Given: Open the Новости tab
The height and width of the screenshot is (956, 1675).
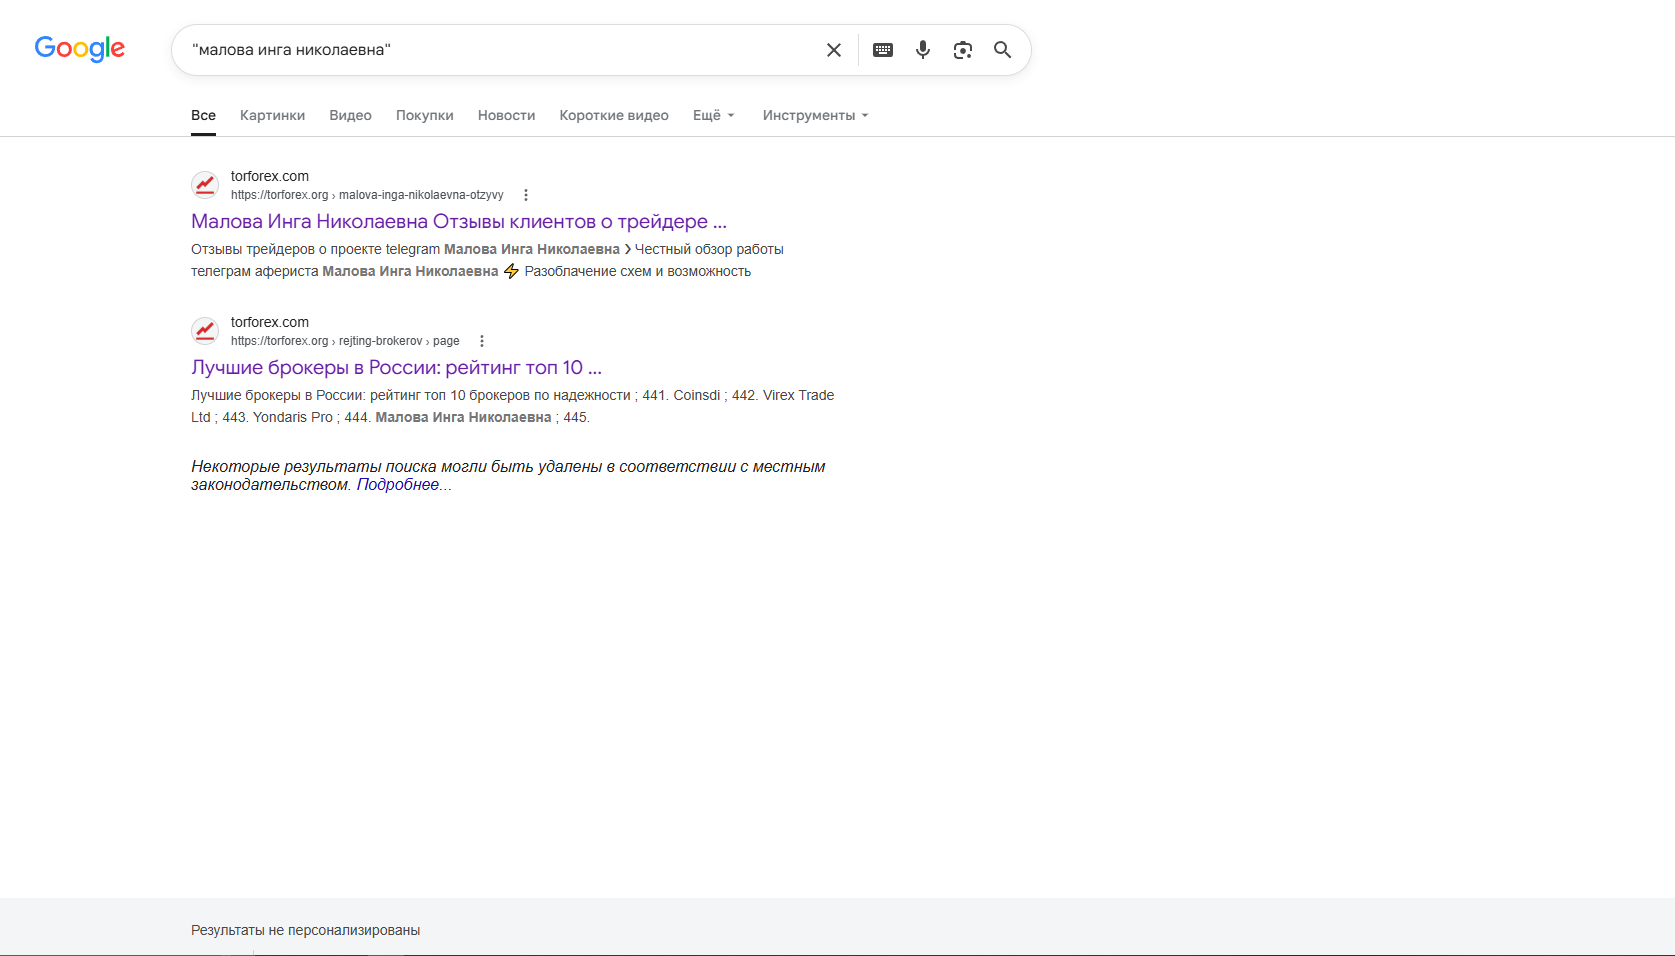Looking at the screenshot, I should (x=506, y=115).
